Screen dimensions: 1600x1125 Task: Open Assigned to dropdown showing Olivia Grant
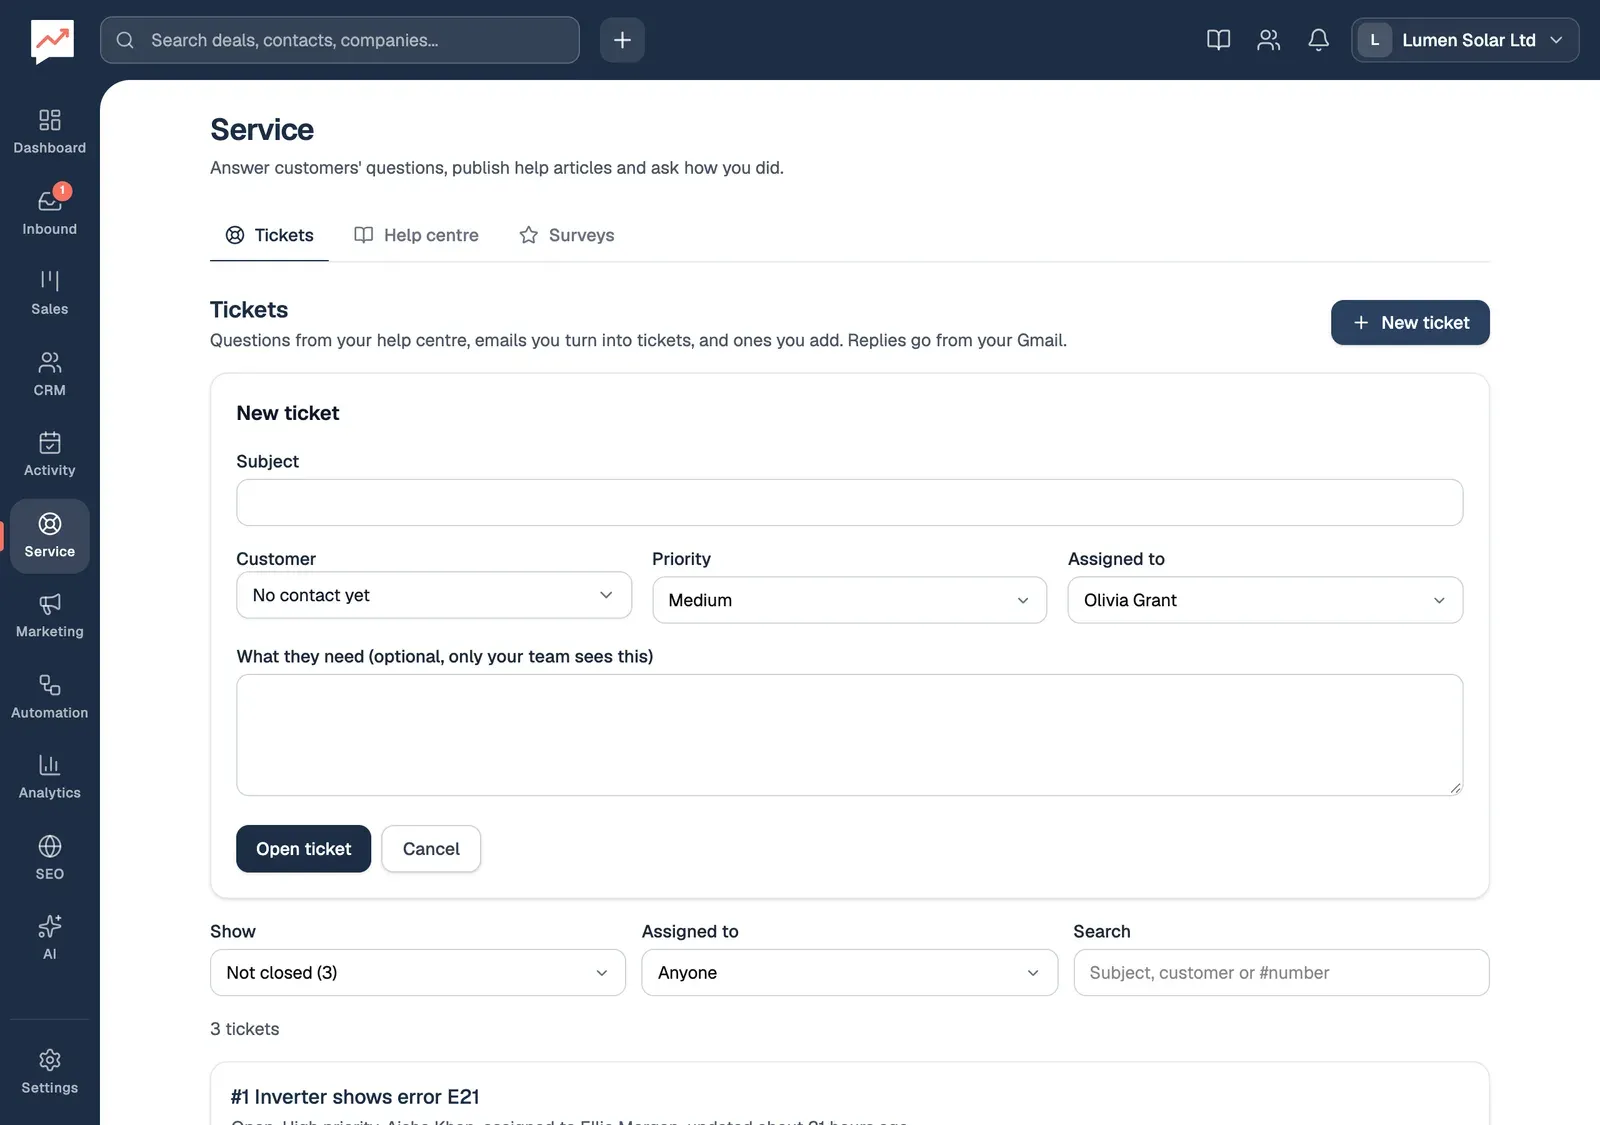[x=1265, y=600]
